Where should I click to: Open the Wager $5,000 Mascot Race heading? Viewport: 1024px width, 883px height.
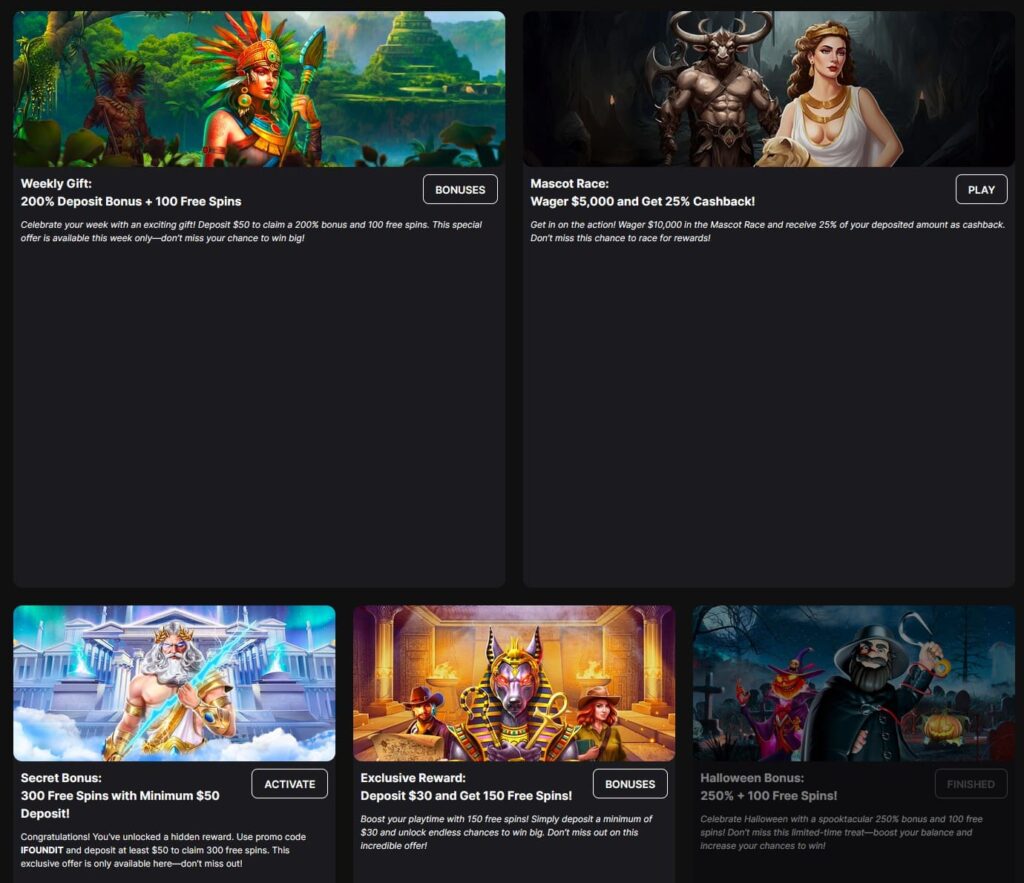(x=642, y=193)
